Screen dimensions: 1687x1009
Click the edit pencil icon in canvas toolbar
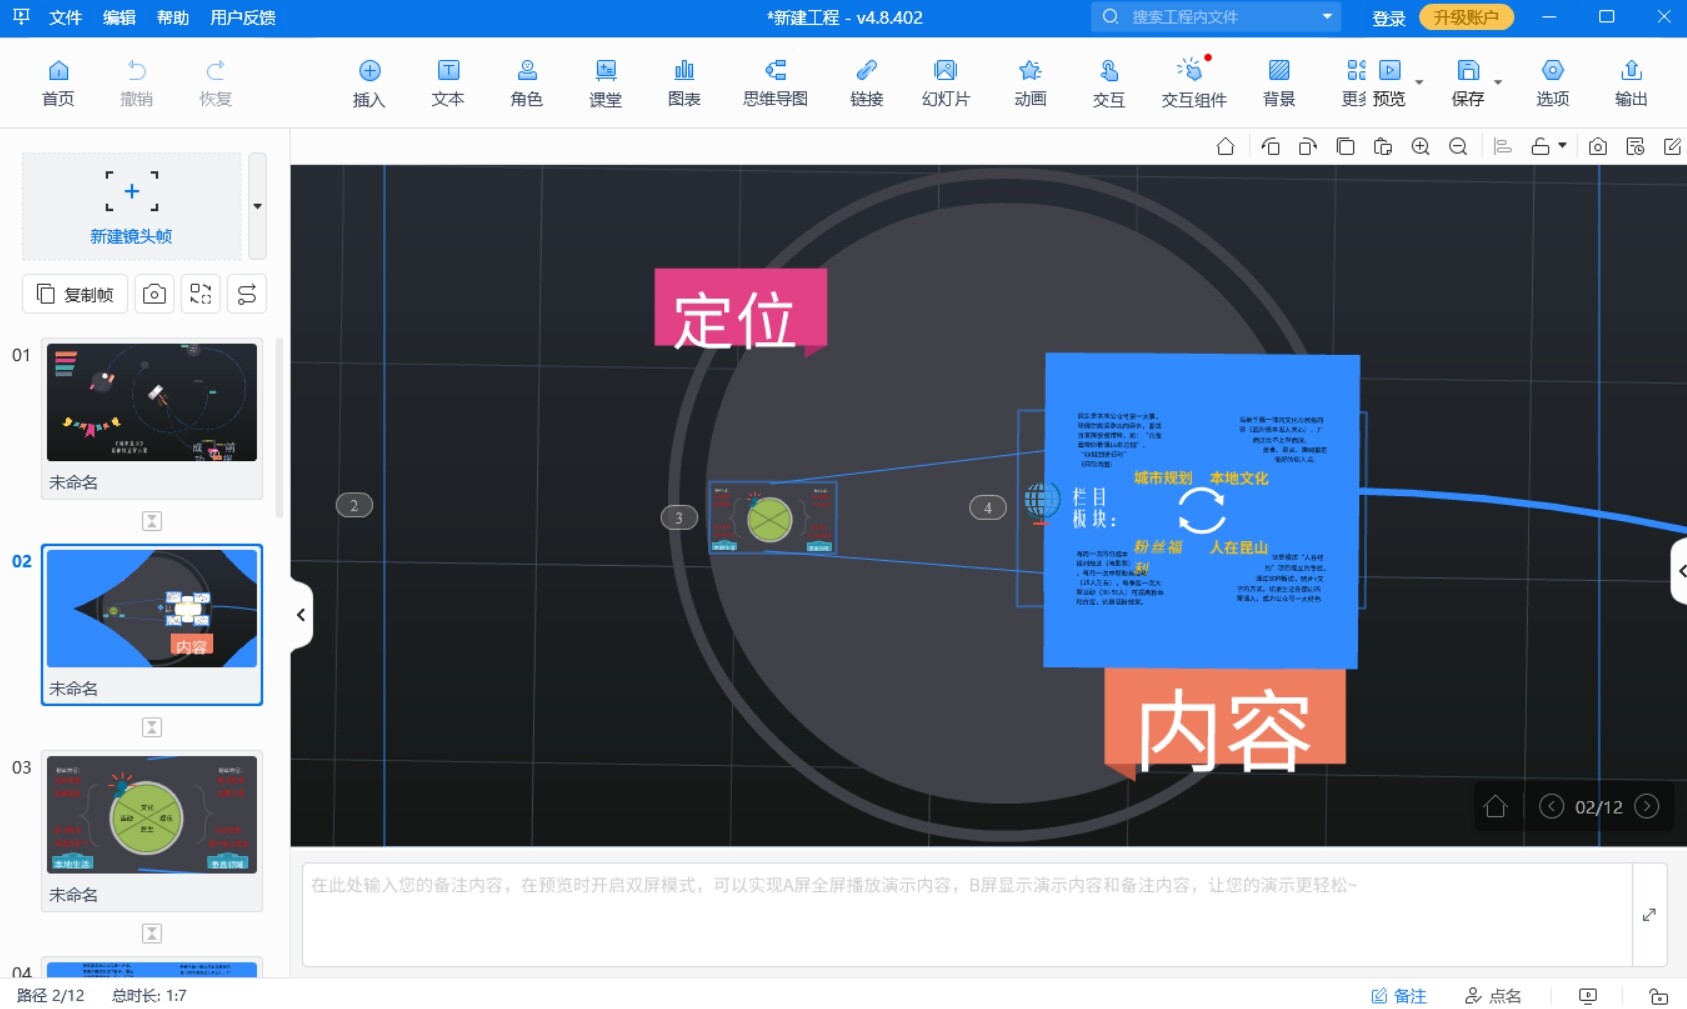pos(1672,147)
